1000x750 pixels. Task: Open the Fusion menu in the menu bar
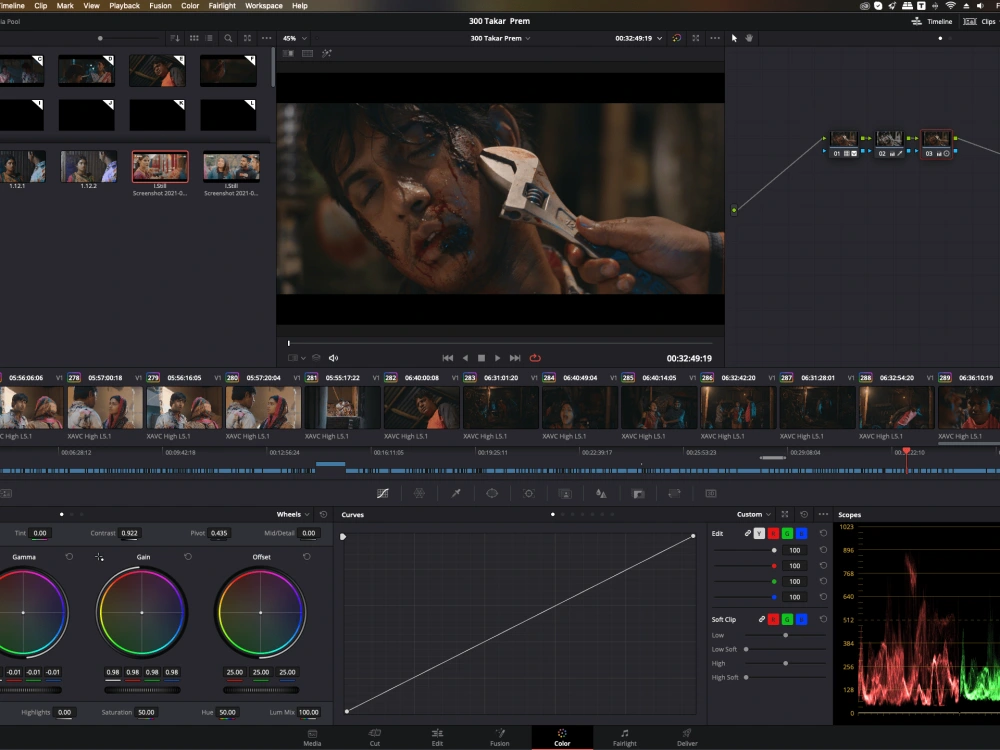click(160, 6)
